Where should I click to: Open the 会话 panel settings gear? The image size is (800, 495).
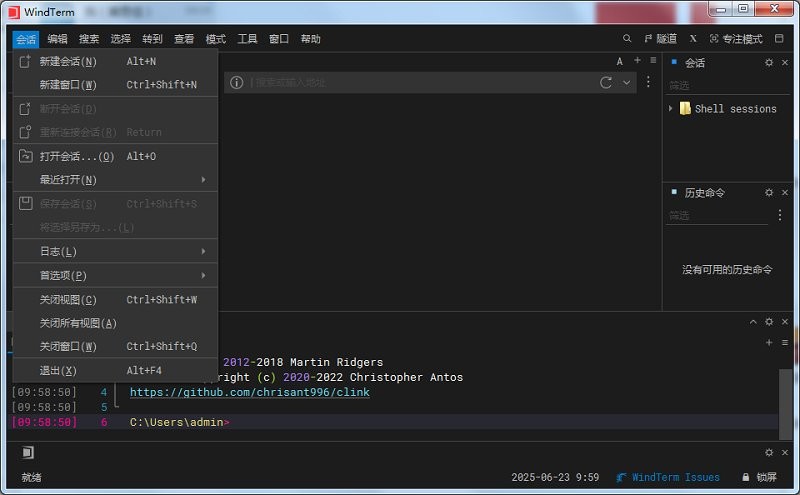768,63
